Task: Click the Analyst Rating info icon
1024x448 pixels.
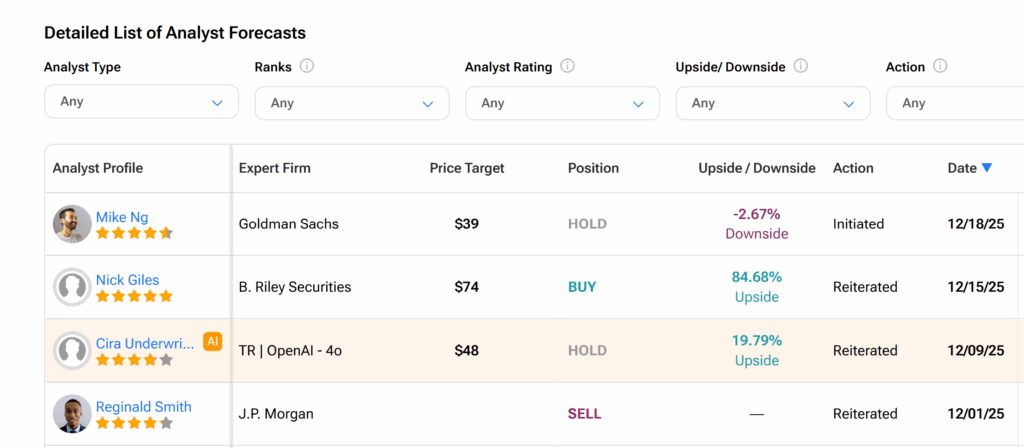Action: click(x=567, y=67)
